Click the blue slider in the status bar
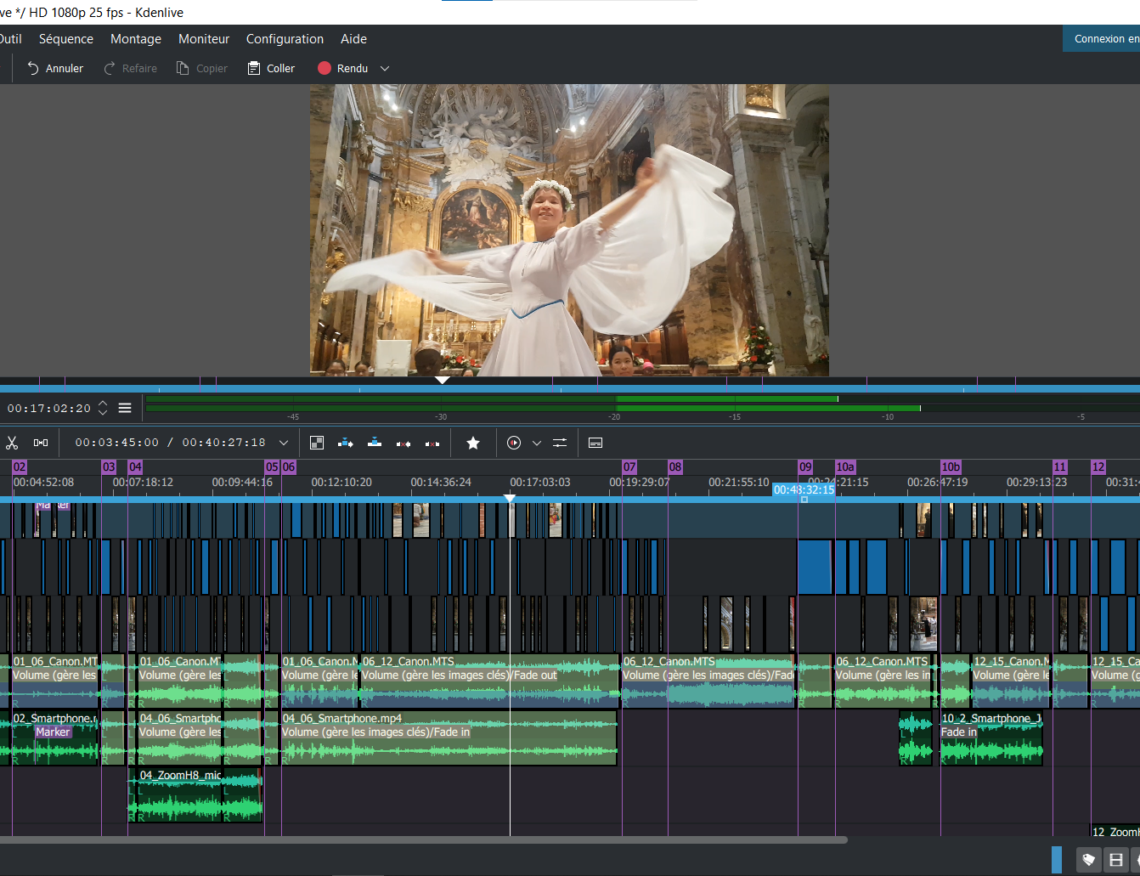 click(x=1056, y=860)
